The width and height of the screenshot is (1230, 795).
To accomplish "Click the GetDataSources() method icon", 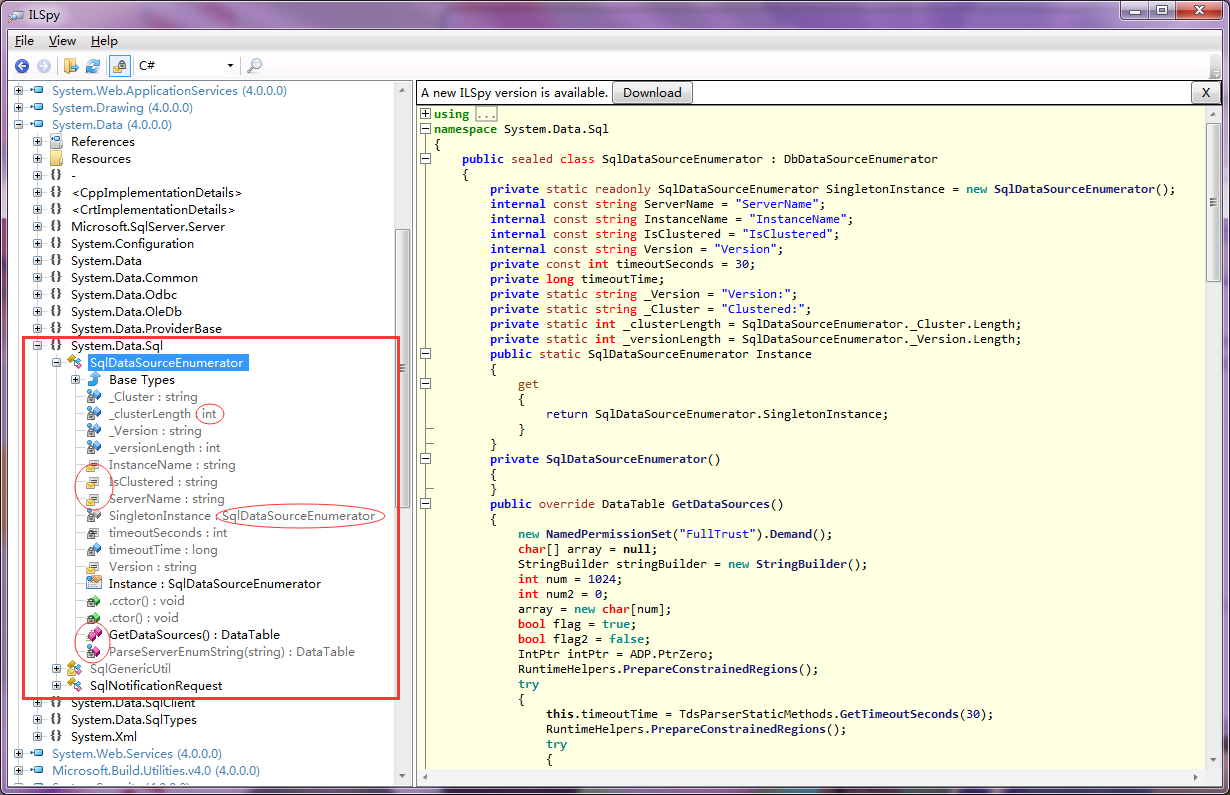I will point(93,634).
